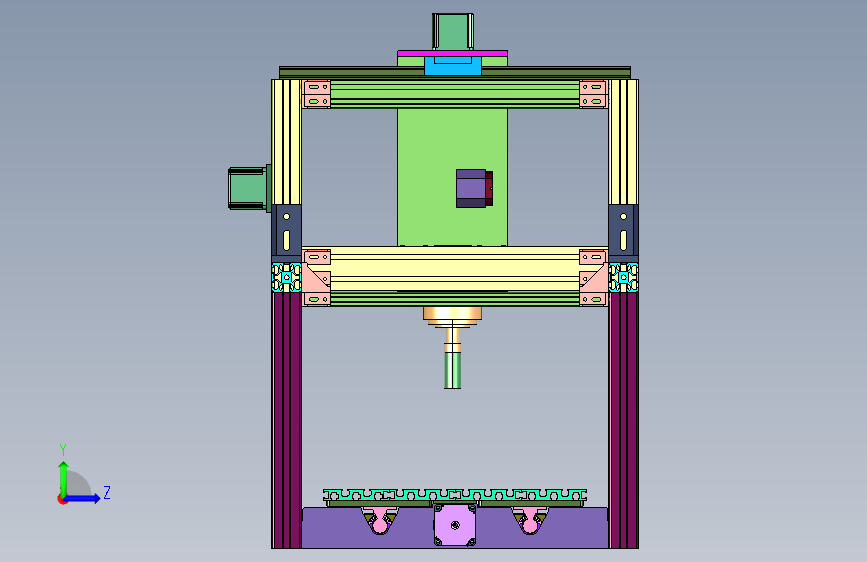867x562 pixels.
Task: Select the large green vertical Z-axis plate
Action: pyautogui.click(x=426, y=177)
